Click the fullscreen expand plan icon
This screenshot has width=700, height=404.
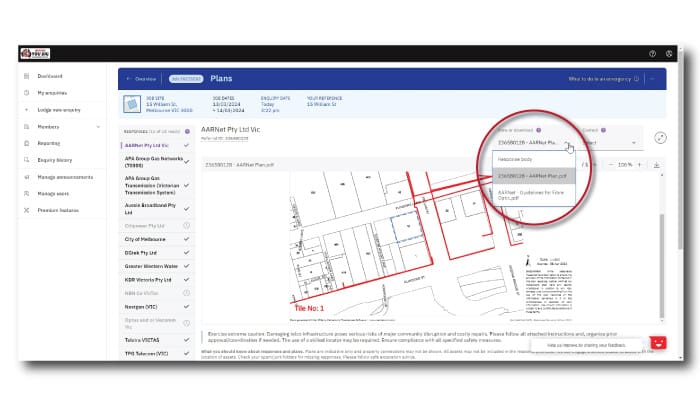tap(661, 139)
